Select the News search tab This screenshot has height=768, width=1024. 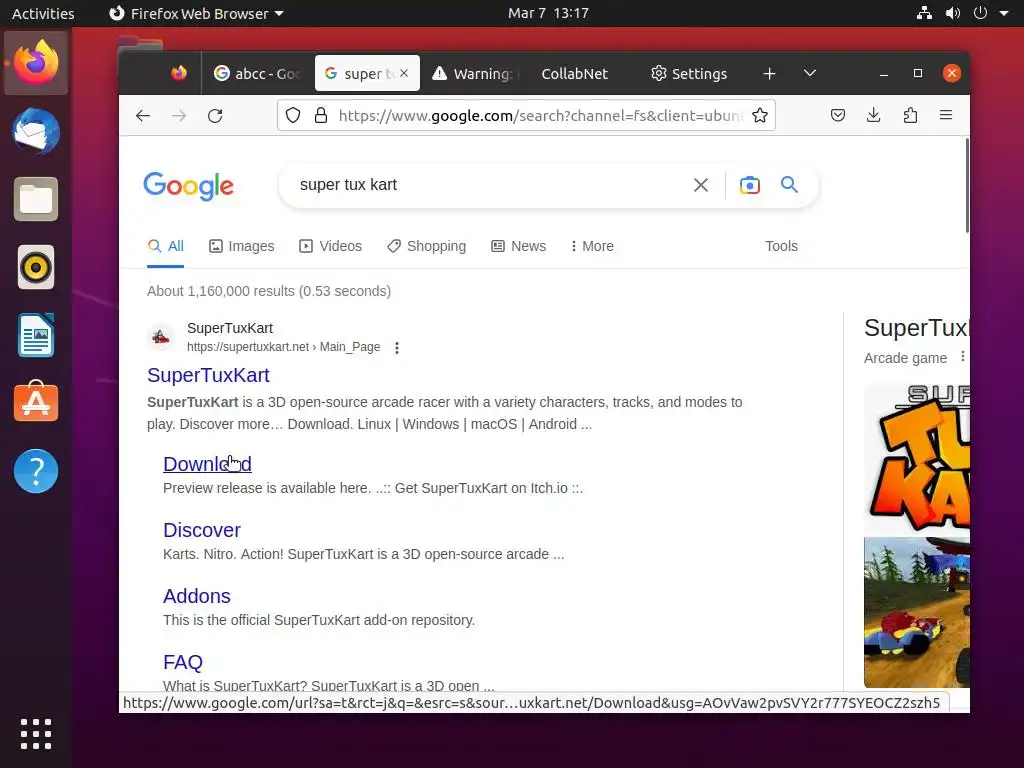tap(519, 246)
